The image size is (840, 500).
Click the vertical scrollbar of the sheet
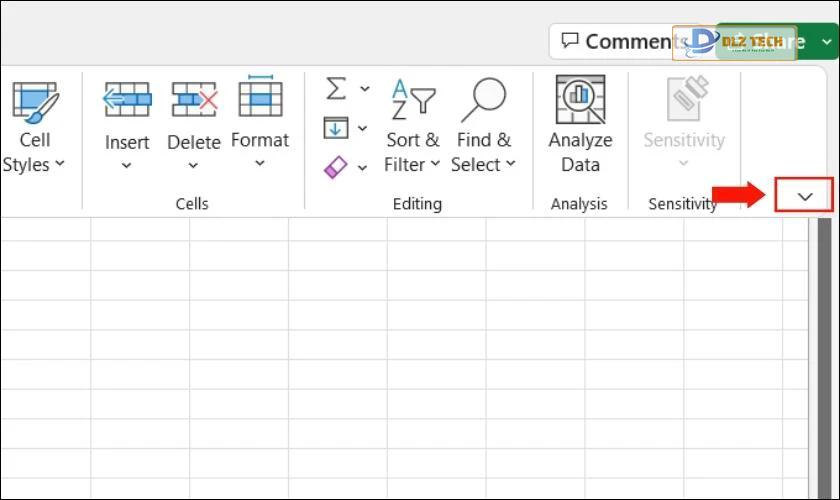pyautogui.click(x=824, y=358)
